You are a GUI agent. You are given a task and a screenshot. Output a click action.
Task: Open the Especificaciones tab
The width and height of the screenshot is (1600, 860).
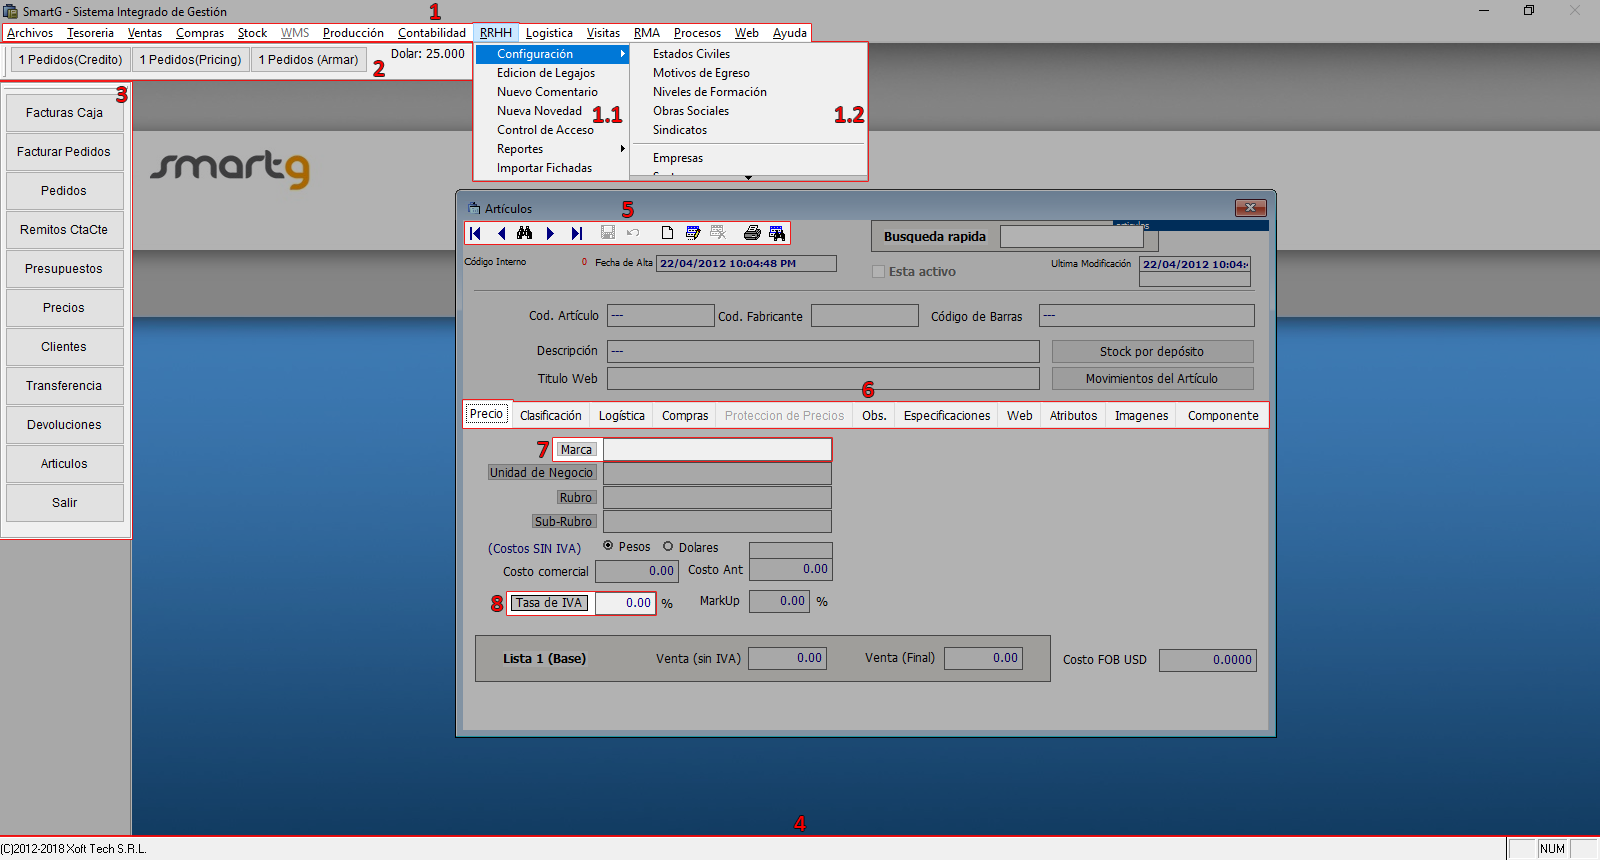click(947, 415)
